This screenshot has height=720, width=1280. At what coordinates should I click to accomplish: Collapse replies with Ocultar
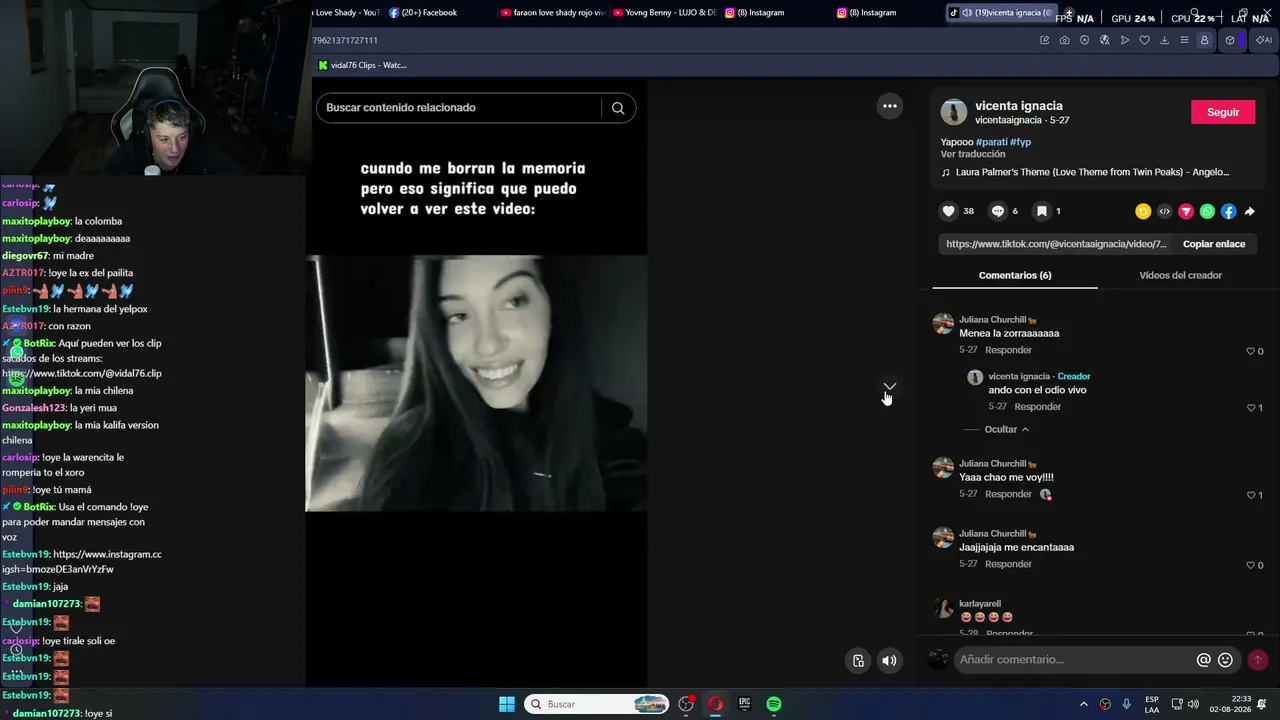pos(1006,429)
